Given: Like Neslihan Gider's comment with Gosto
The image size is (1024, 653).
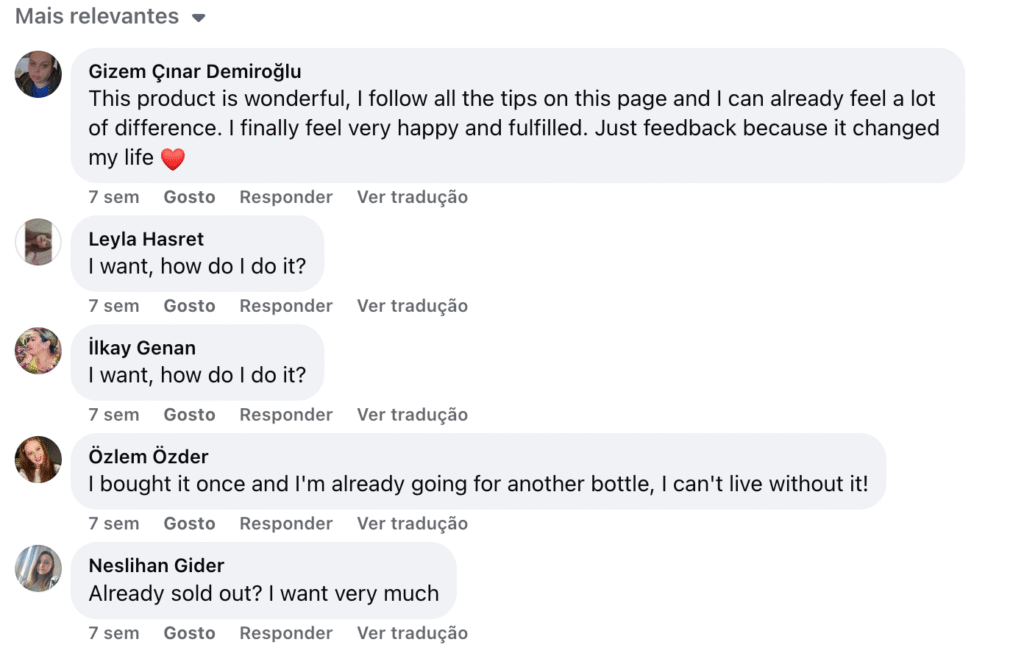Looking at the screenshot, I should point(189,633).
